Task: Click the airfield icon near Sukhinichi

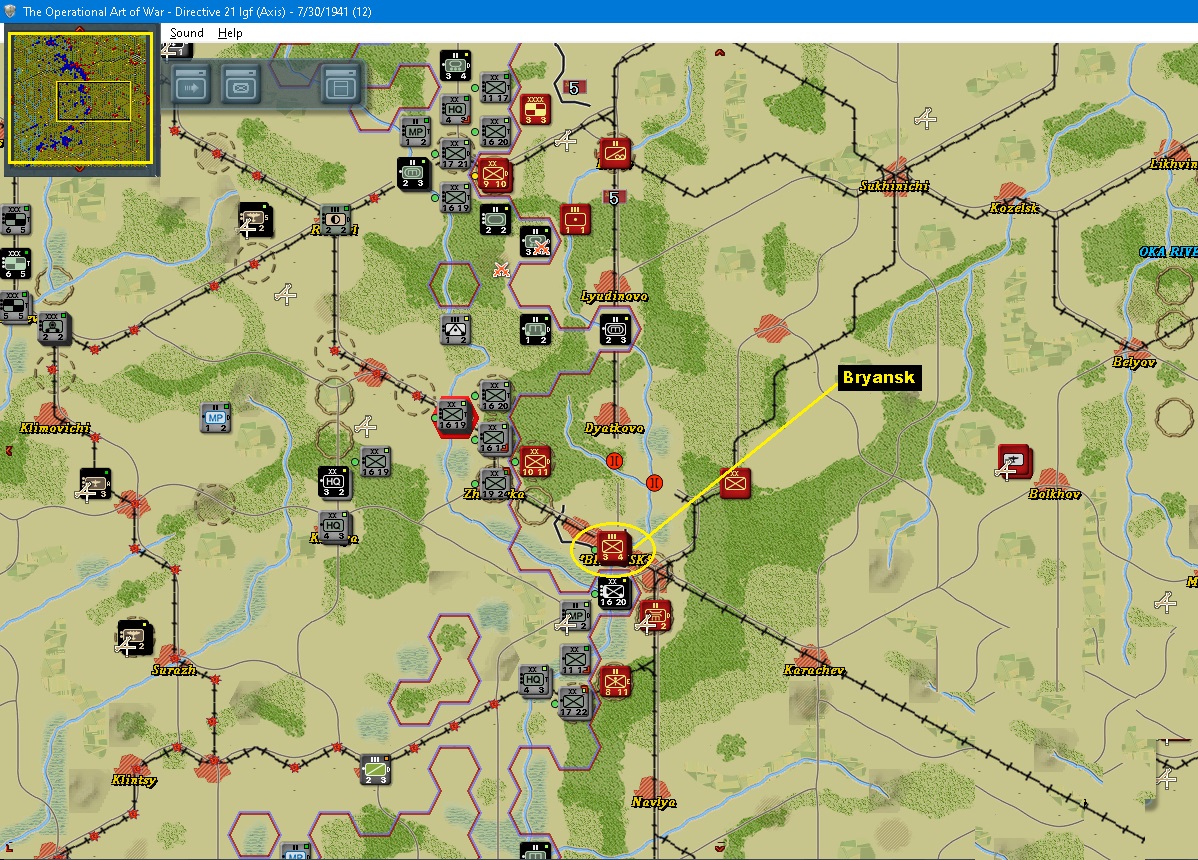Action: click(926, 118)
